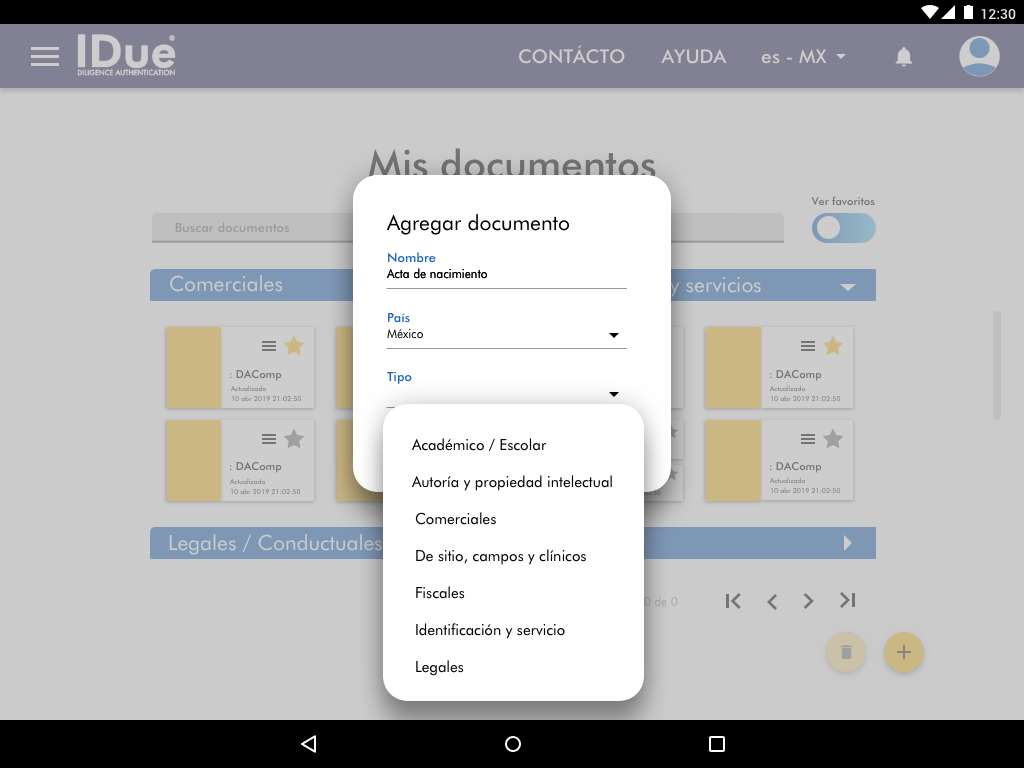Screen dimensions: 1024x768
Task: Choose Fiscales in the Tipo list
Action: point(440,593)
